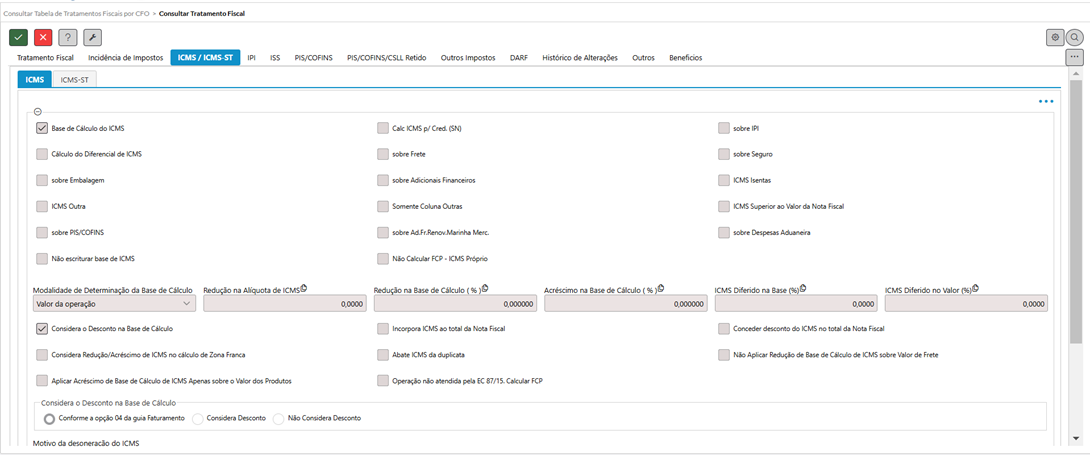Open the overflow tabs menu with three dots
The height and width of the screenshot is (455, 1090).
(x=1075, y=58)
